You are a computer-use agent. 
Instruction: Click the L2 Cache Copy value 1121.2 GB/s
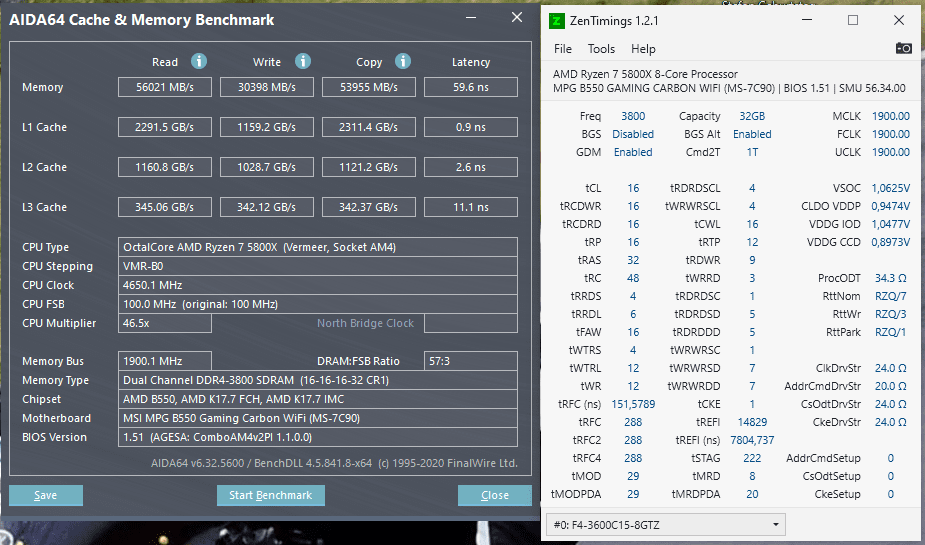click(369, 167)
